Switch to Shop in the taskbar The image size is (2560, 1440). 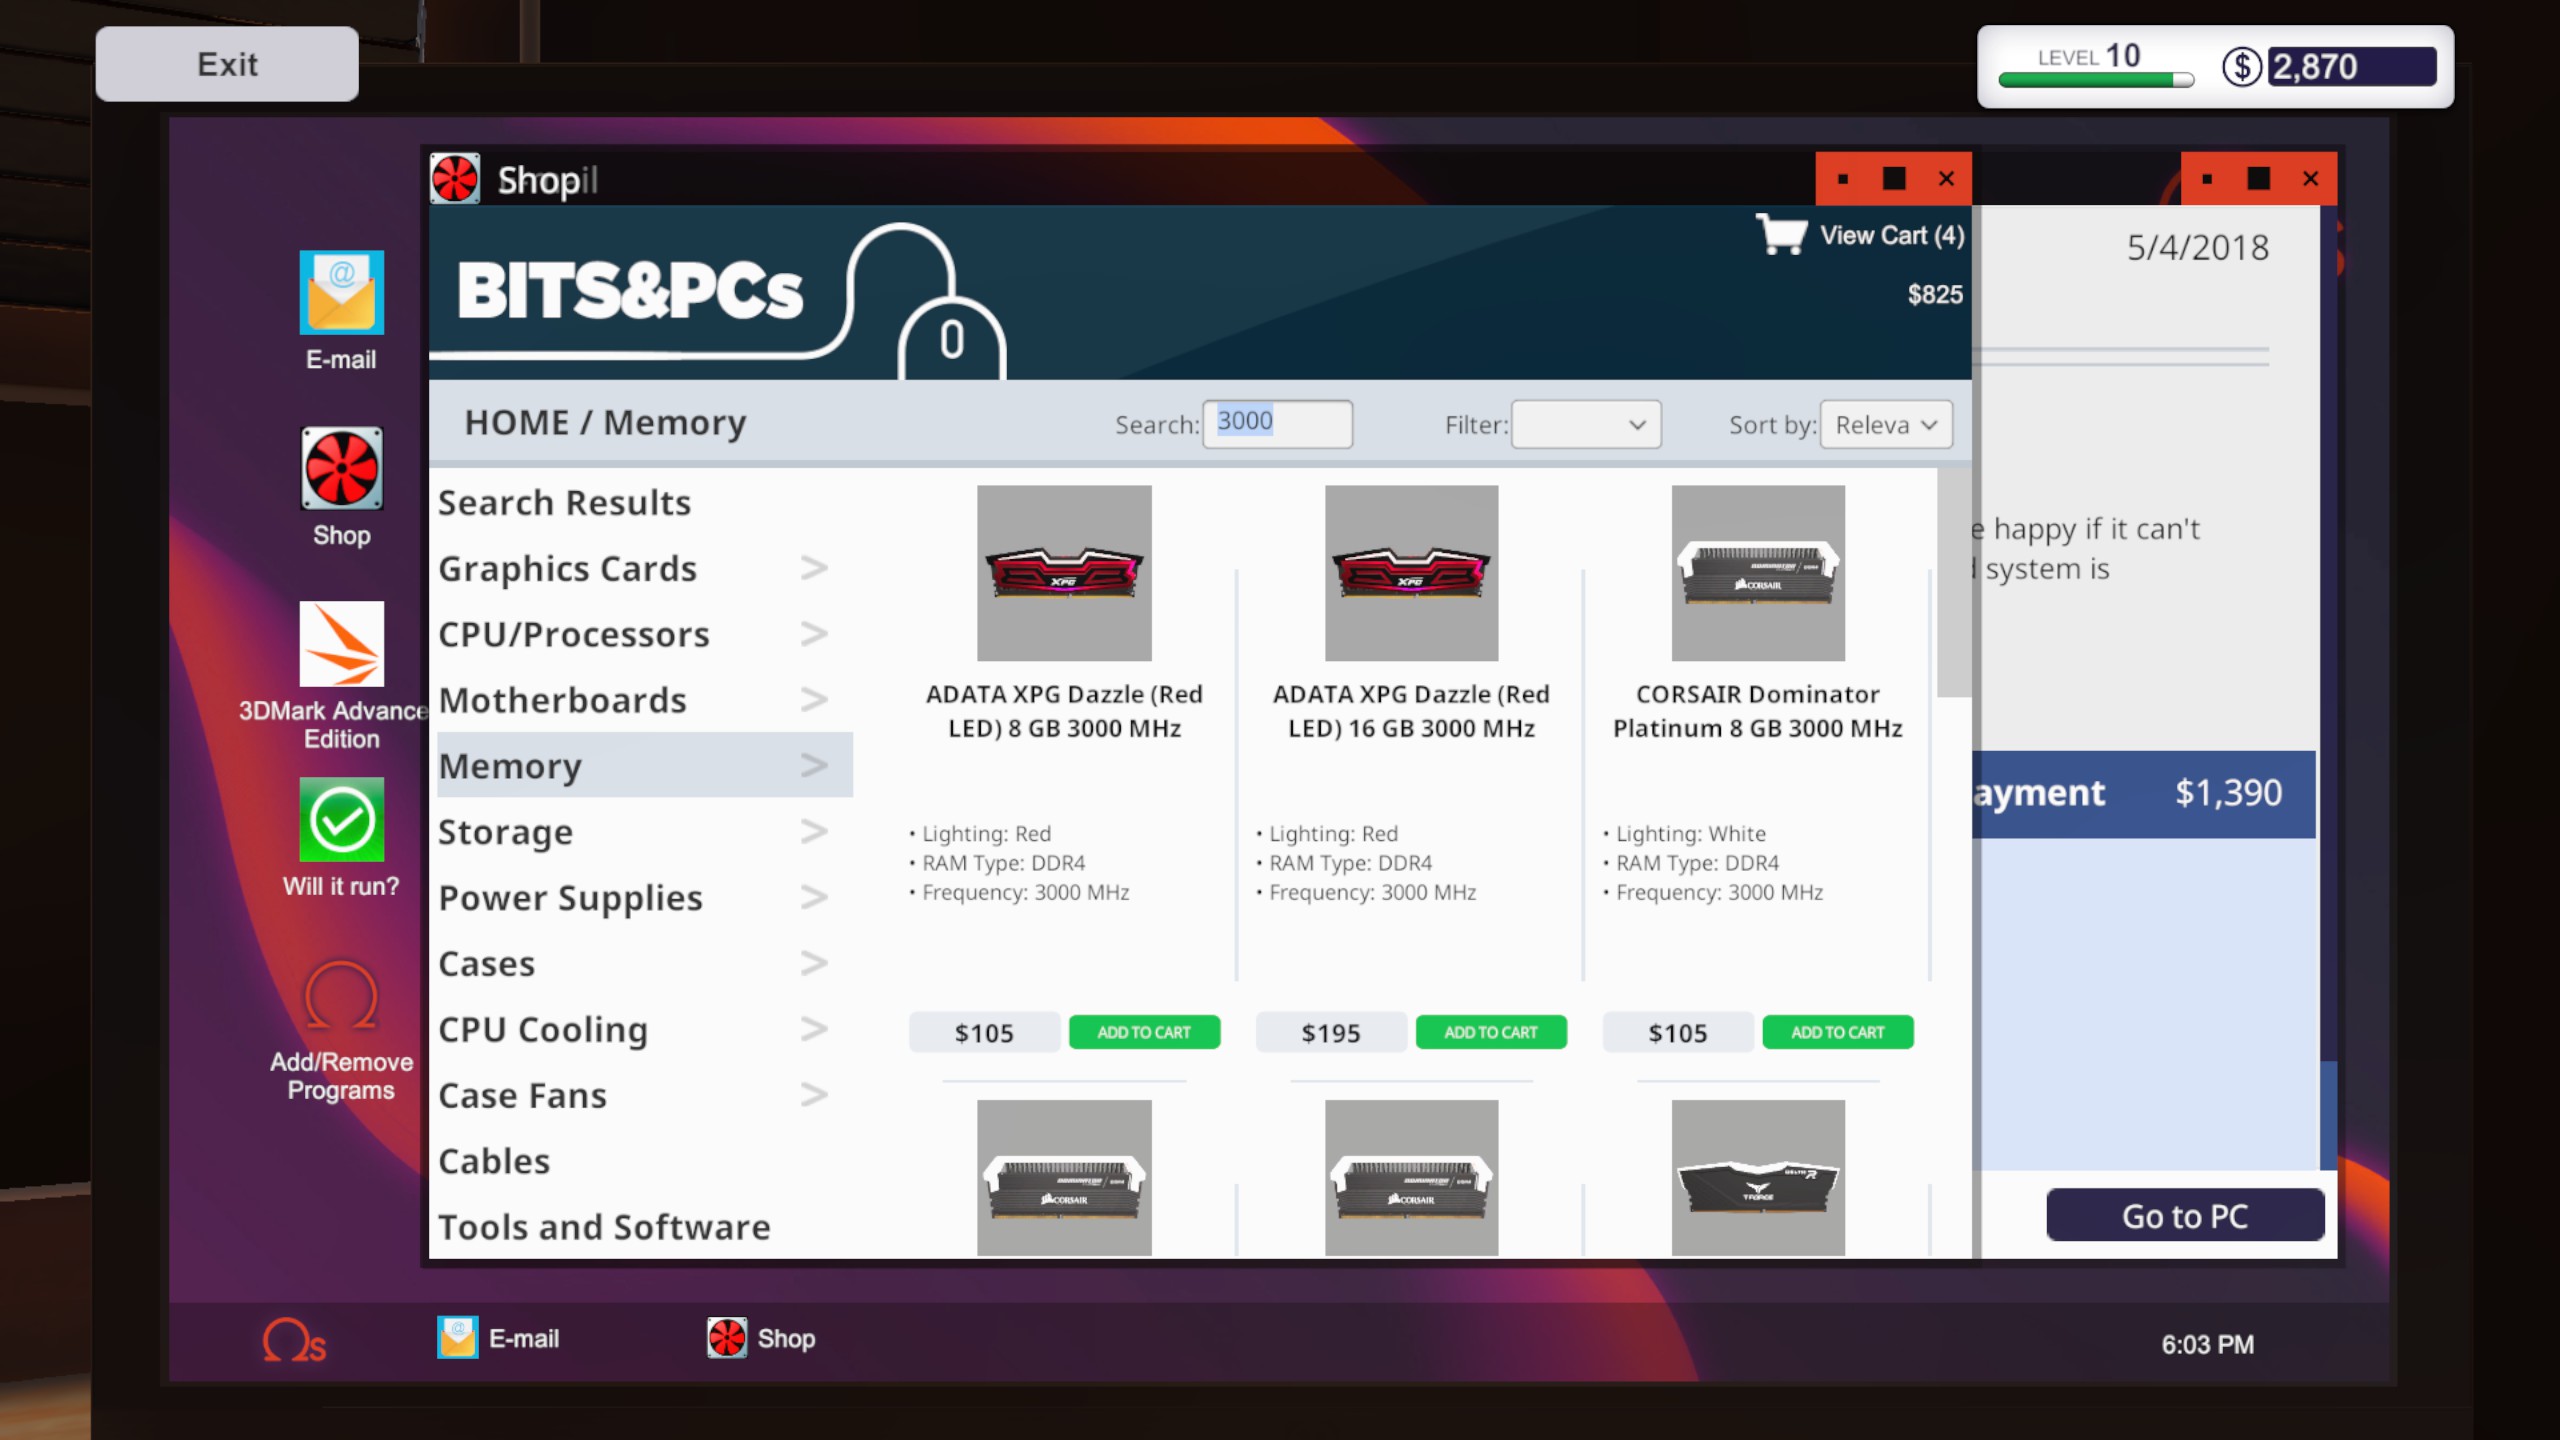coord(761,1338)
